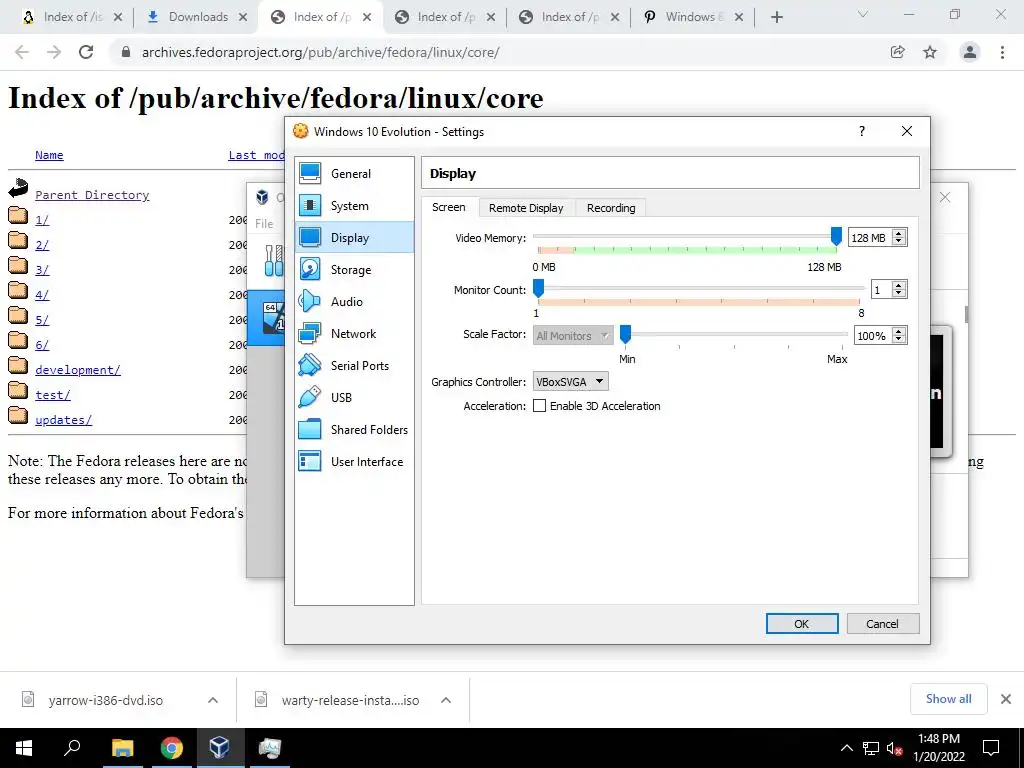Click the Chrome back arrow
This screenshot has height=768, width=1024.
coord(22,52)
